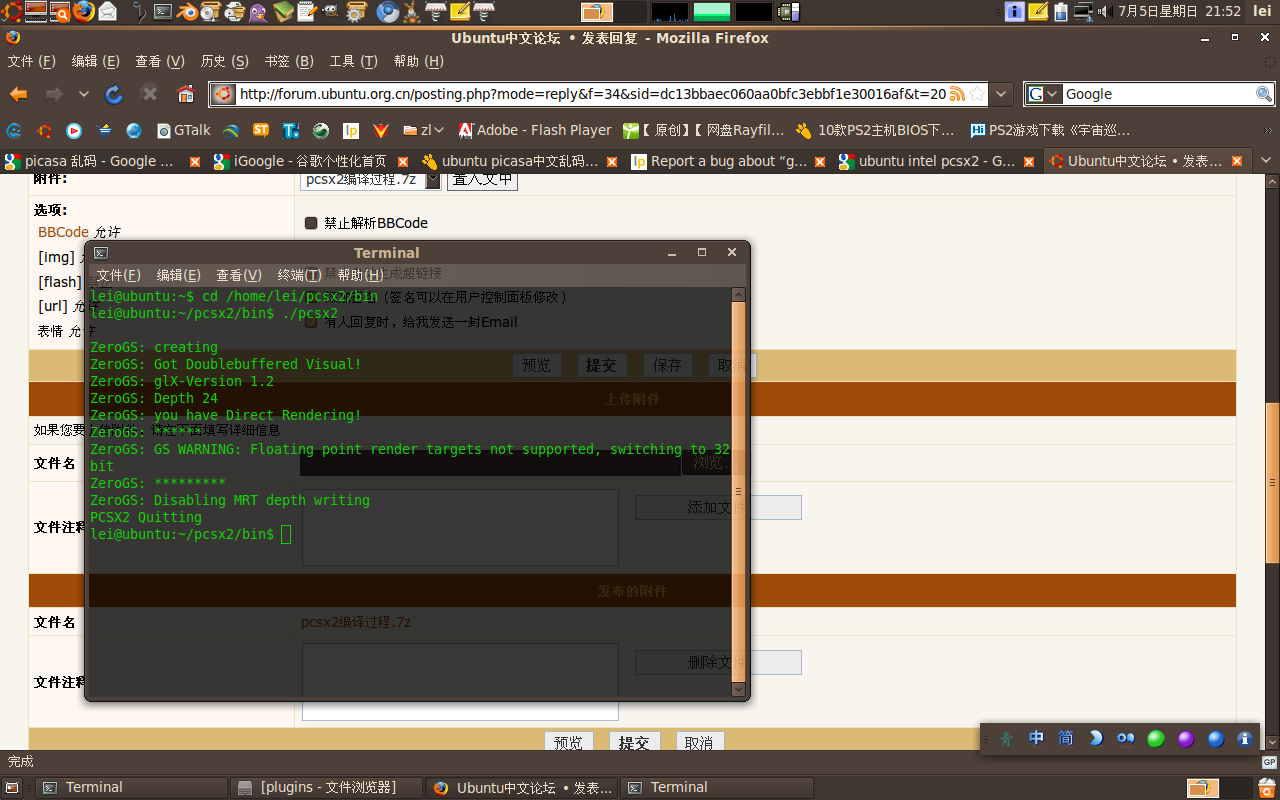The height and width of the screenshot is (800, 1280).
Task: Click Firefox page vertical scrollbar thumb
Action: (1272, 482)
